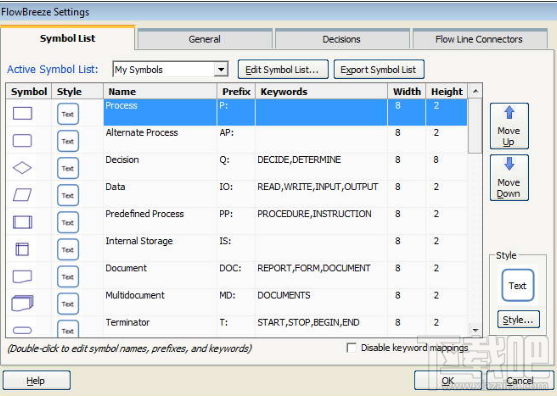Image resolution: width=557 pixels, height=396 pixels.
Task: Click the Symbol column header
Action: click(x=29, y=91)
